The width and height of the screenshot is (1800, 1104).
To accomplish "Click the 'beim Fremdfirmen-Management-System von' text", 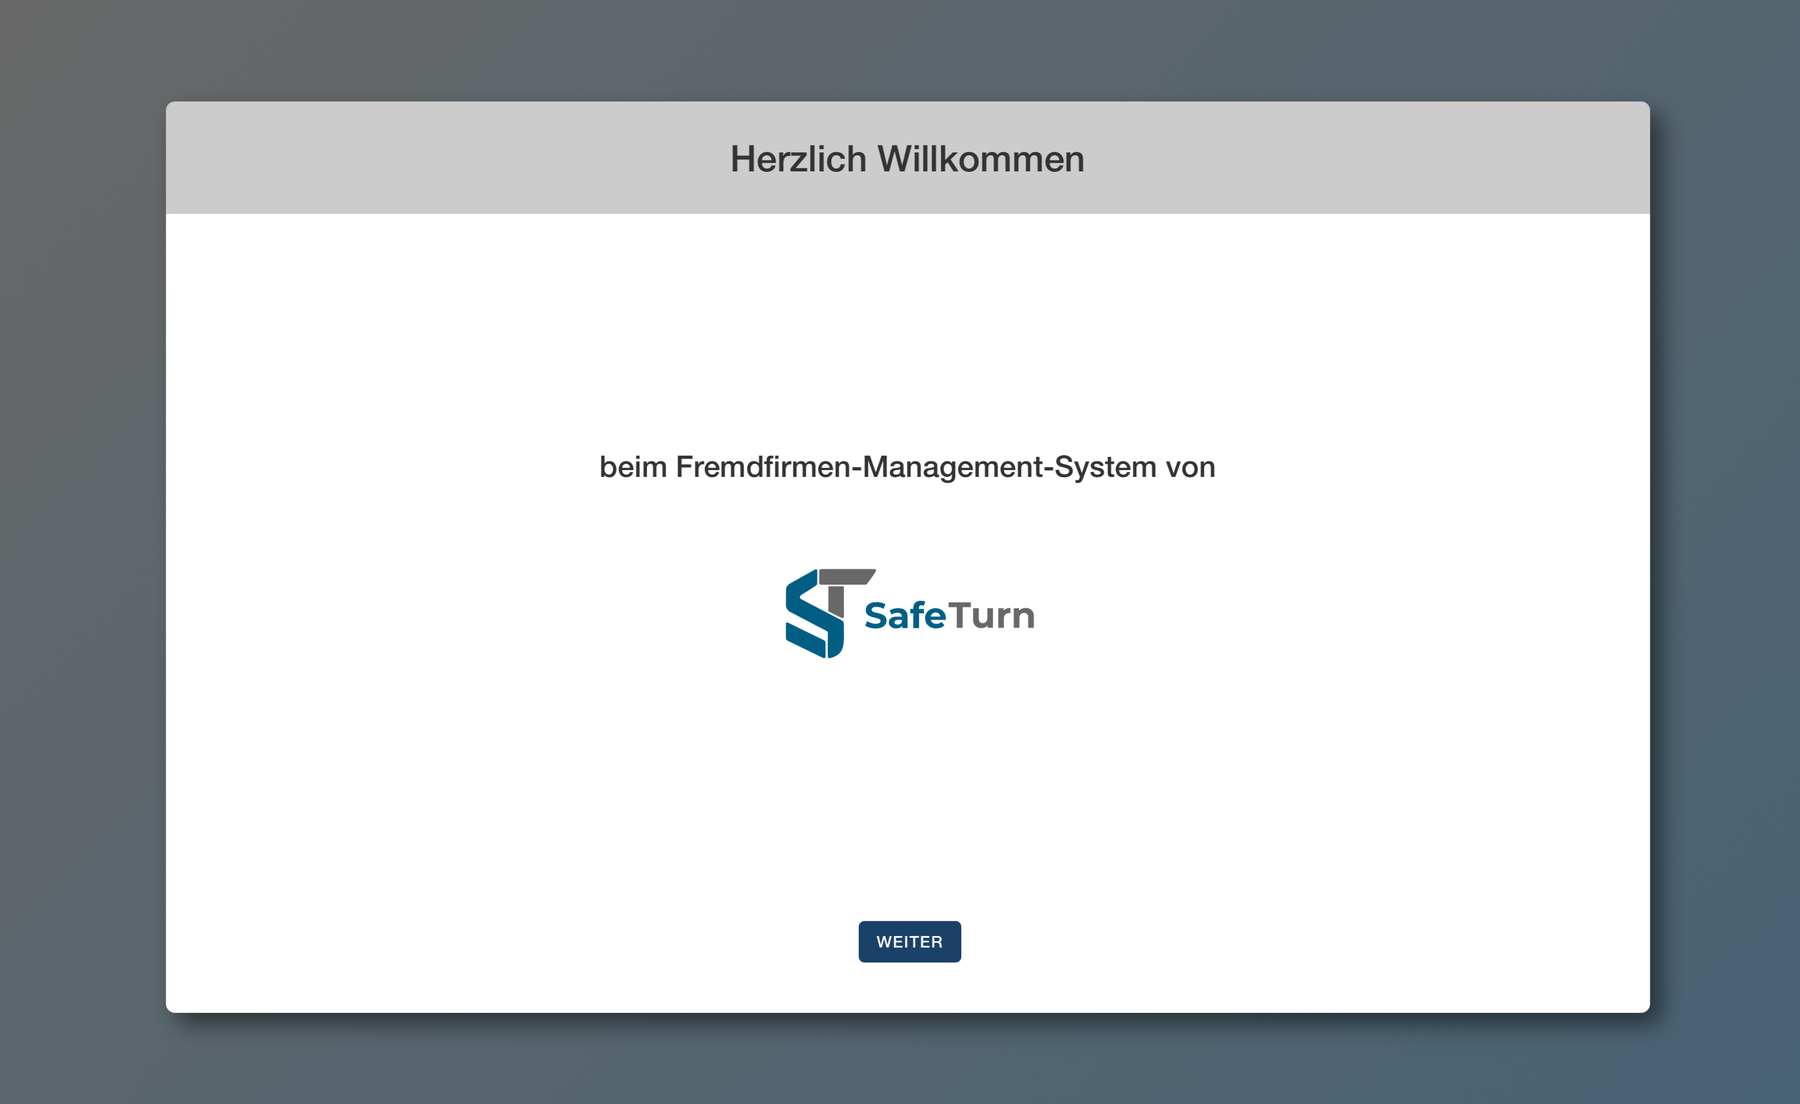I will click(907, 467).
